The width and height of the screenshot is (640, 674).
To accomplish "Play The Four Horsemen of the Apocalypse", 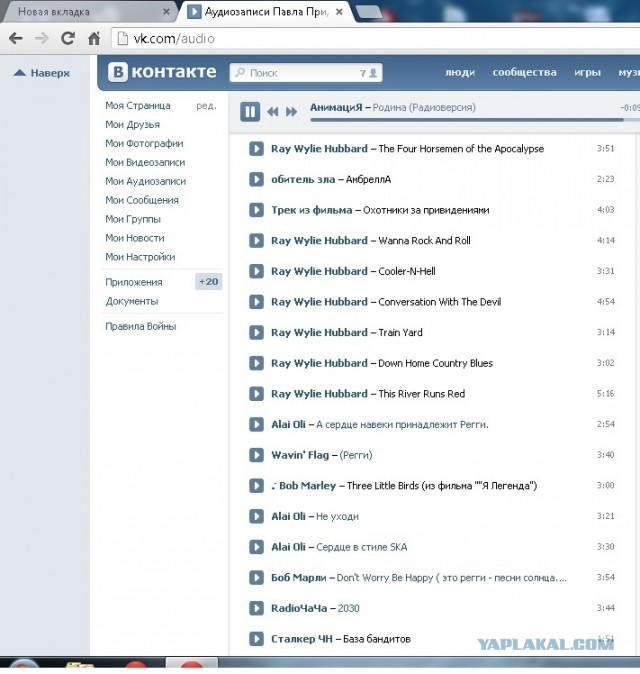I will pos(256,149).
